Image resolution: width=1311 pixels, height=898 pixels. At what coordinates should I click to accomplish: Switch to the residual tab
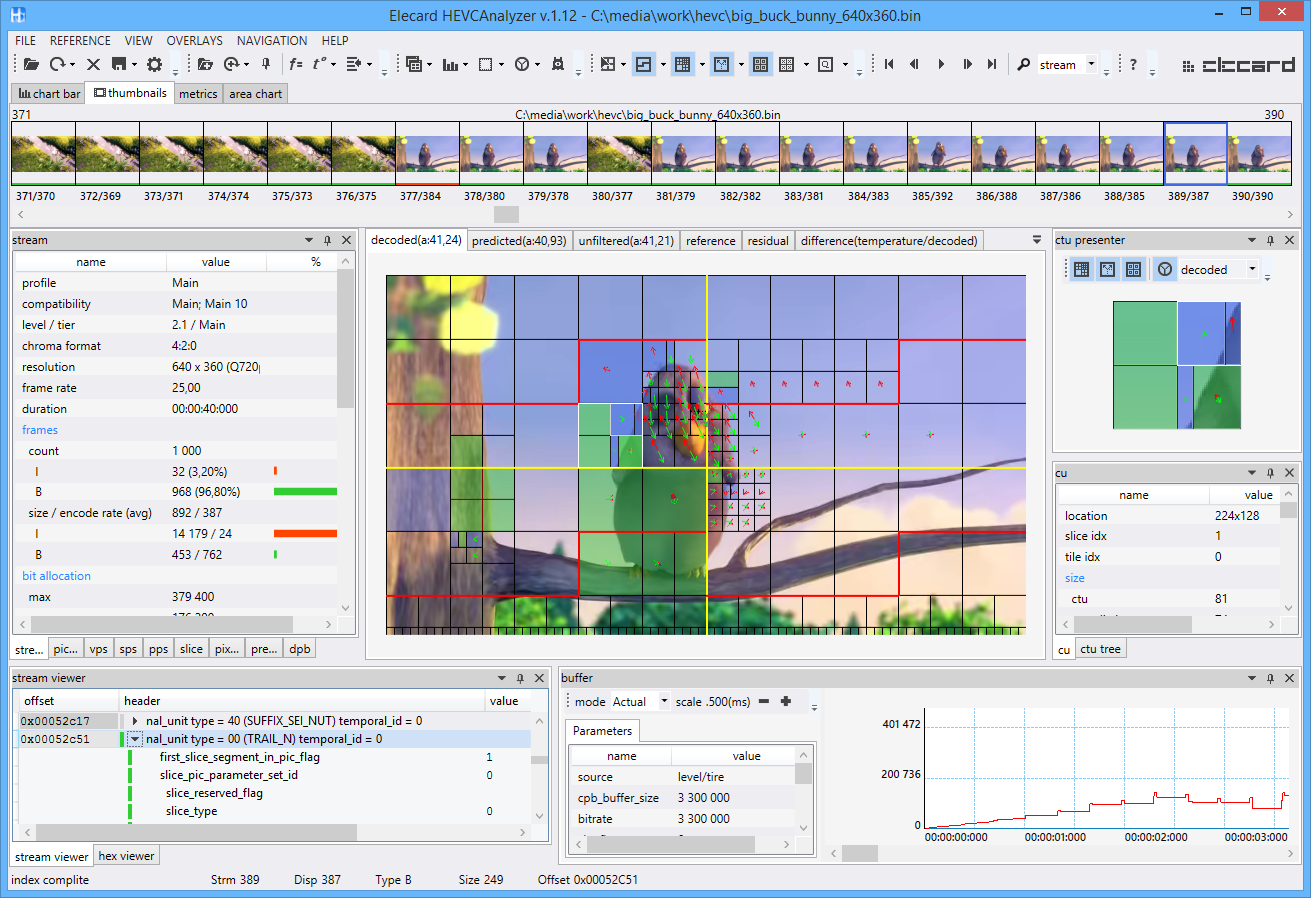[x=768, y=240]
